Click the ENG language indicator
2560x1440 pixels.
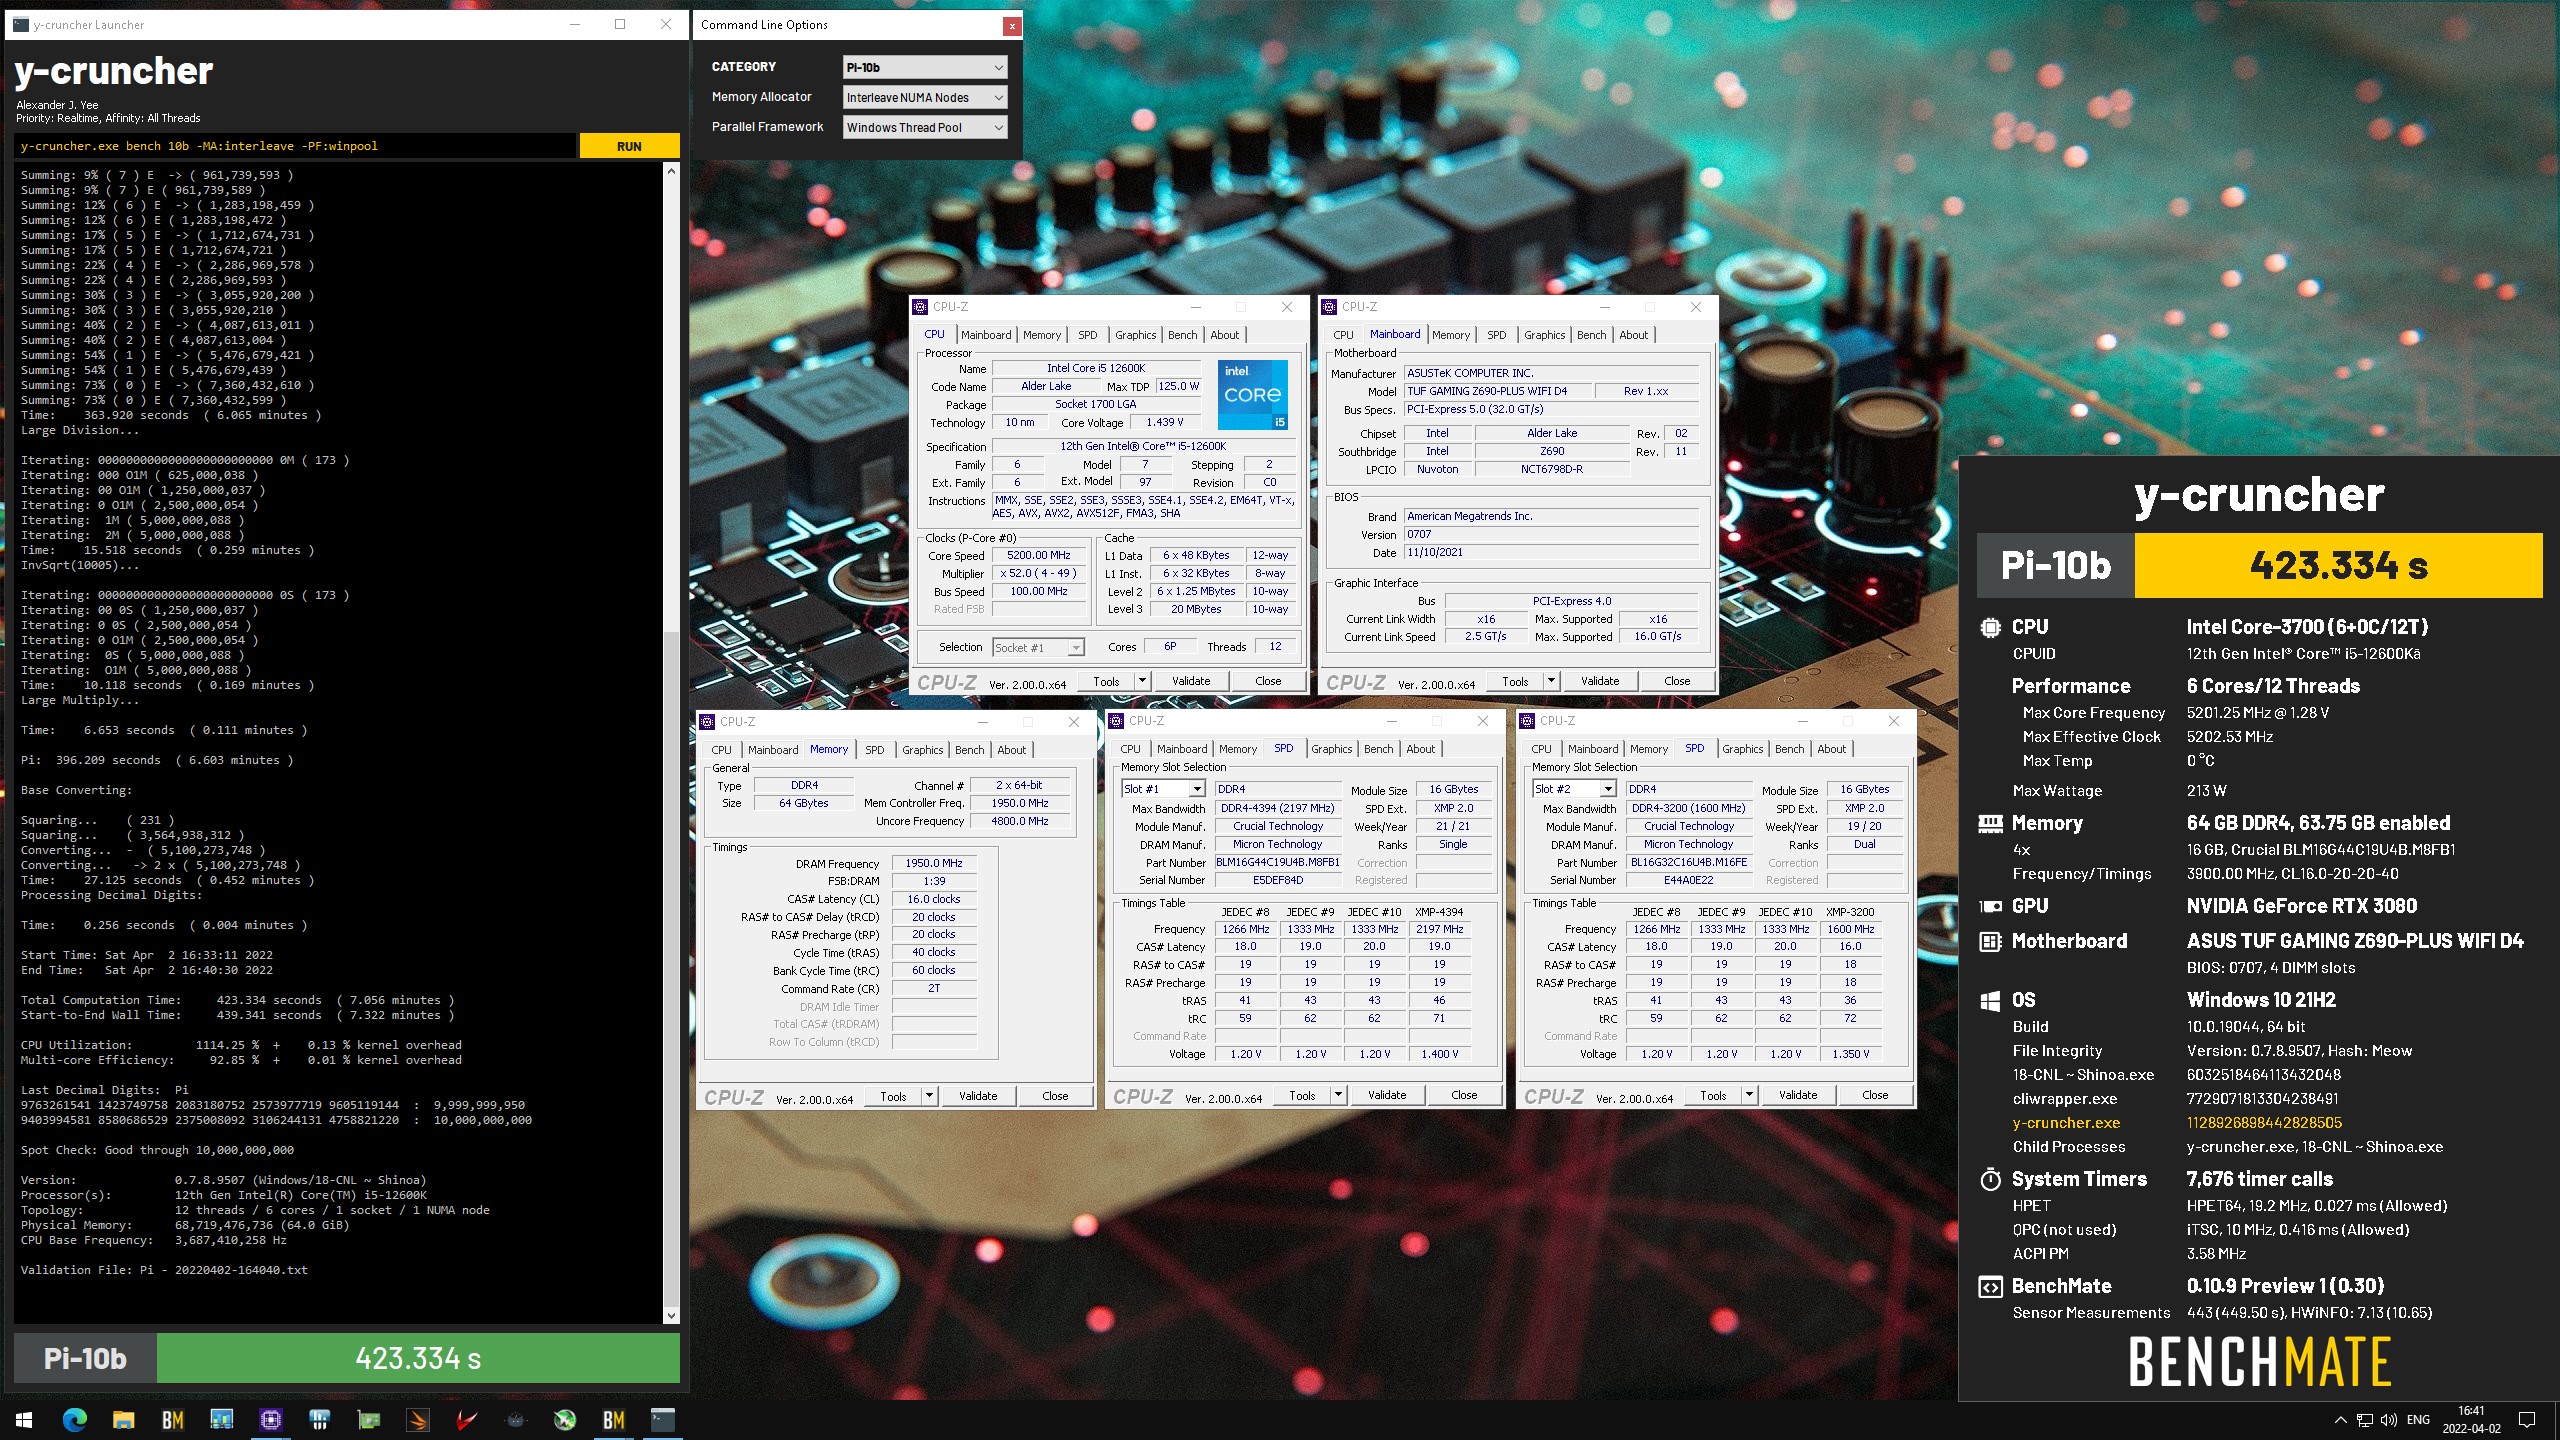click(2418, 1419)
